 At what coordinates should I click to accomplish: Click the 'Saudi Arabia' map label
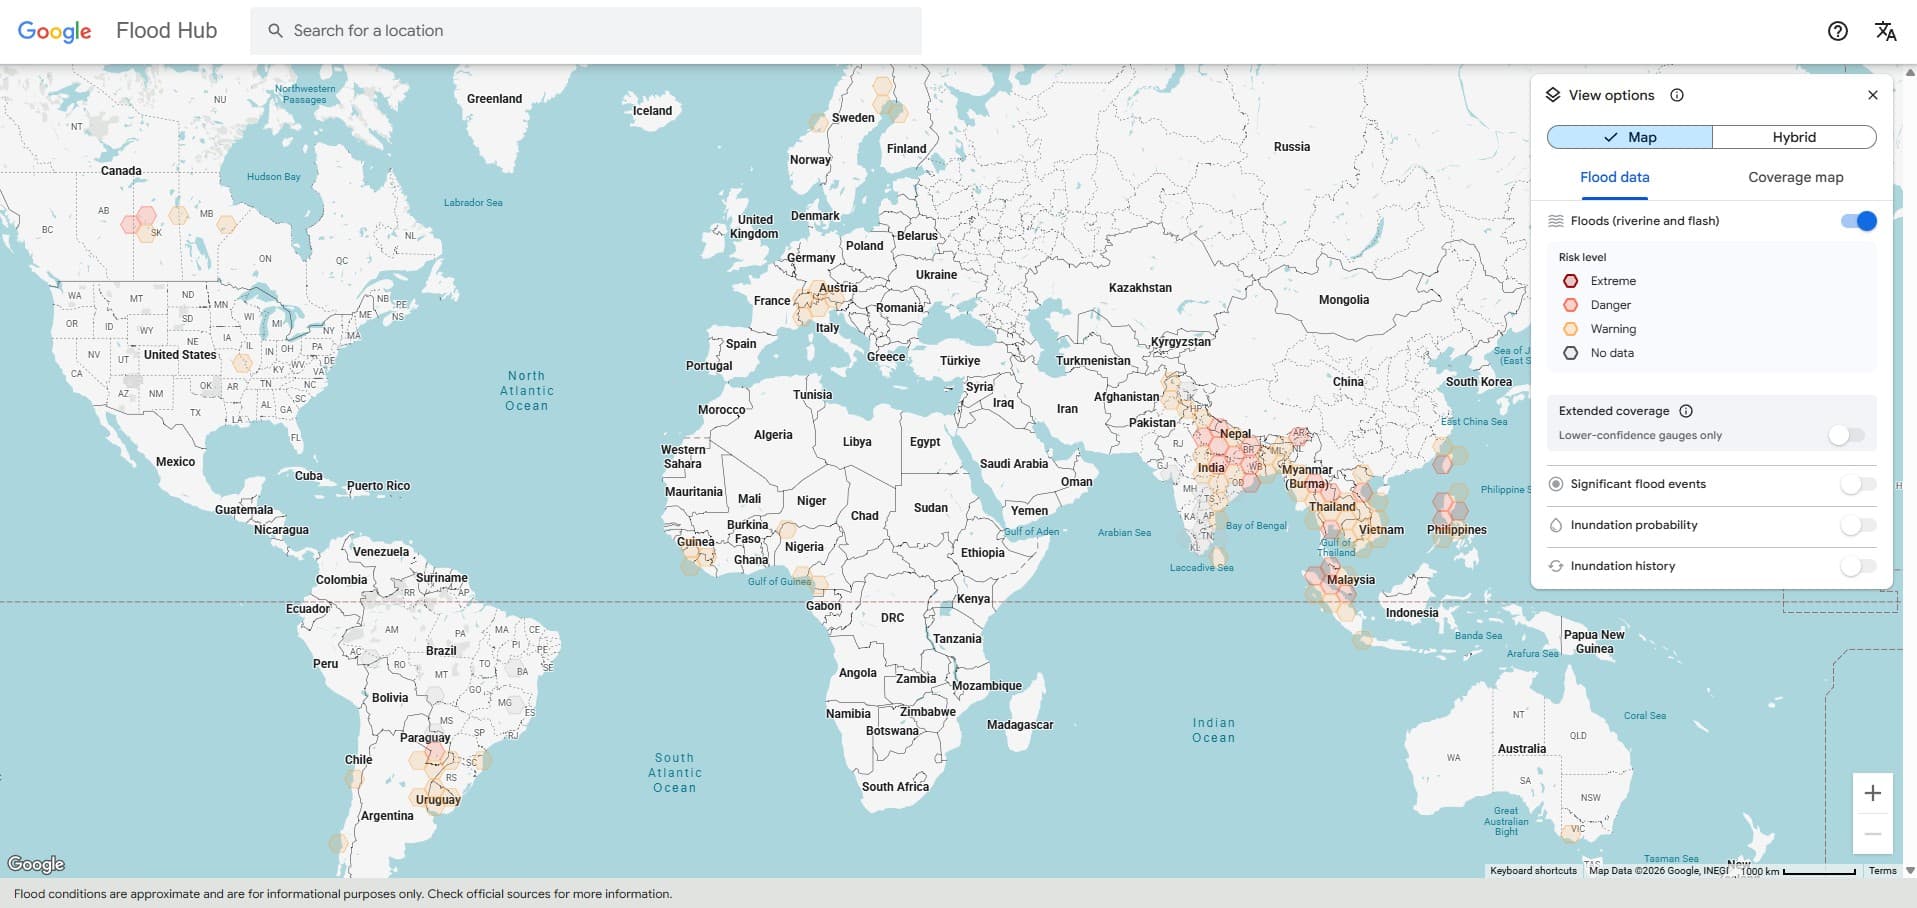click(x=1014, y=464)
